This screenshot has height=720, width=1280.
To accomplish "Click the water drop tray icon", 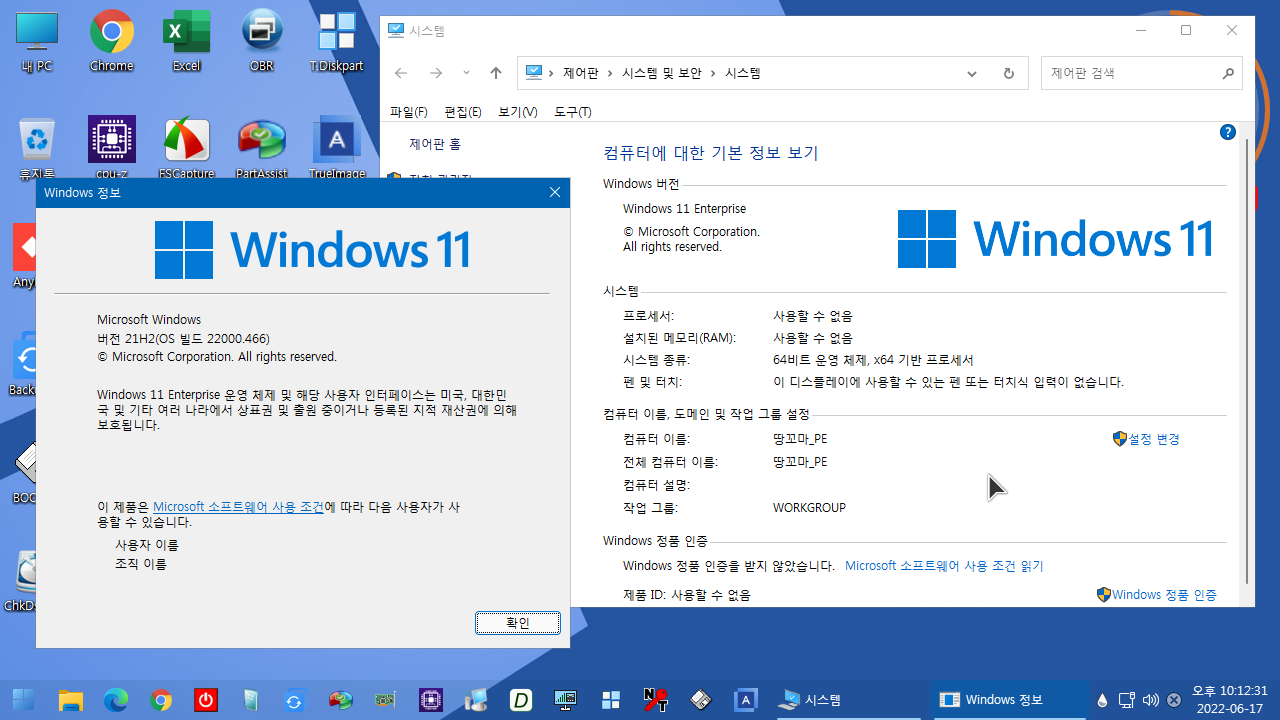I will 1103,700.
